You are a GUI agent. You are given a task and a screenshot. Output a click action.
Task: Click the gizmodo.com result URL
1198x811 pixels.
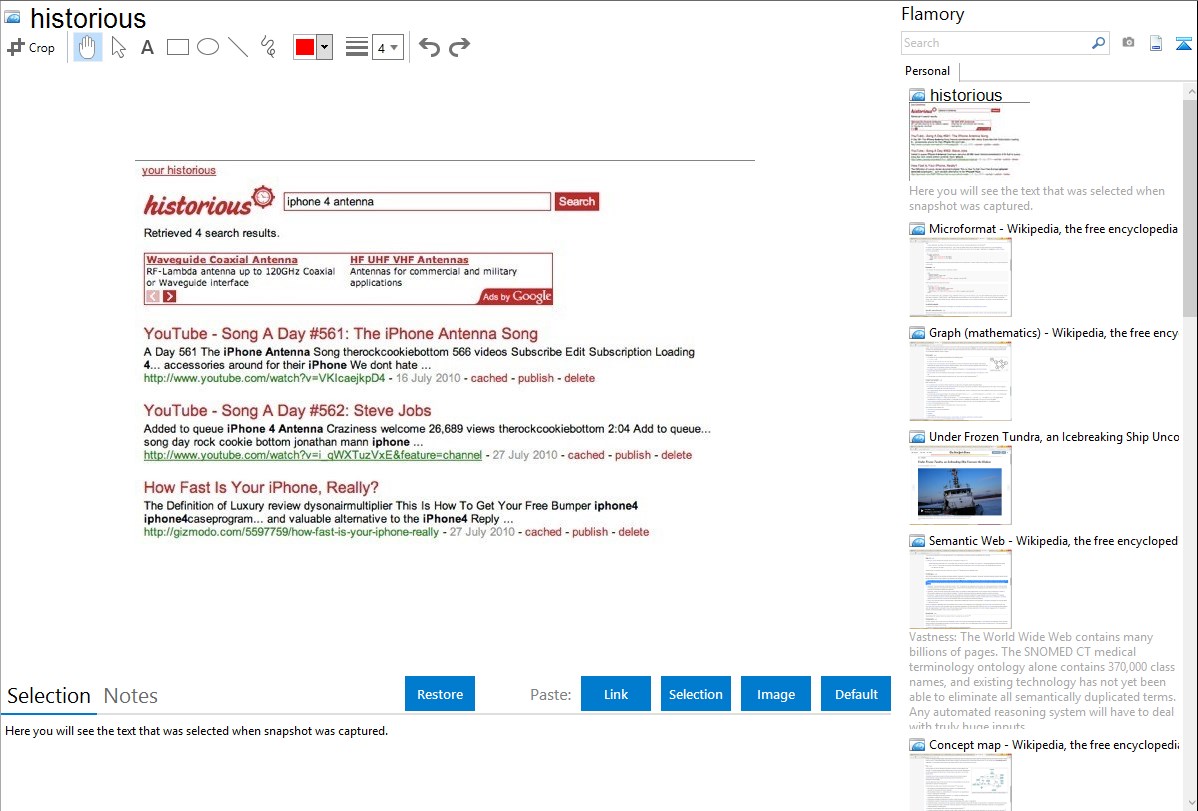[x=292, y=532]
